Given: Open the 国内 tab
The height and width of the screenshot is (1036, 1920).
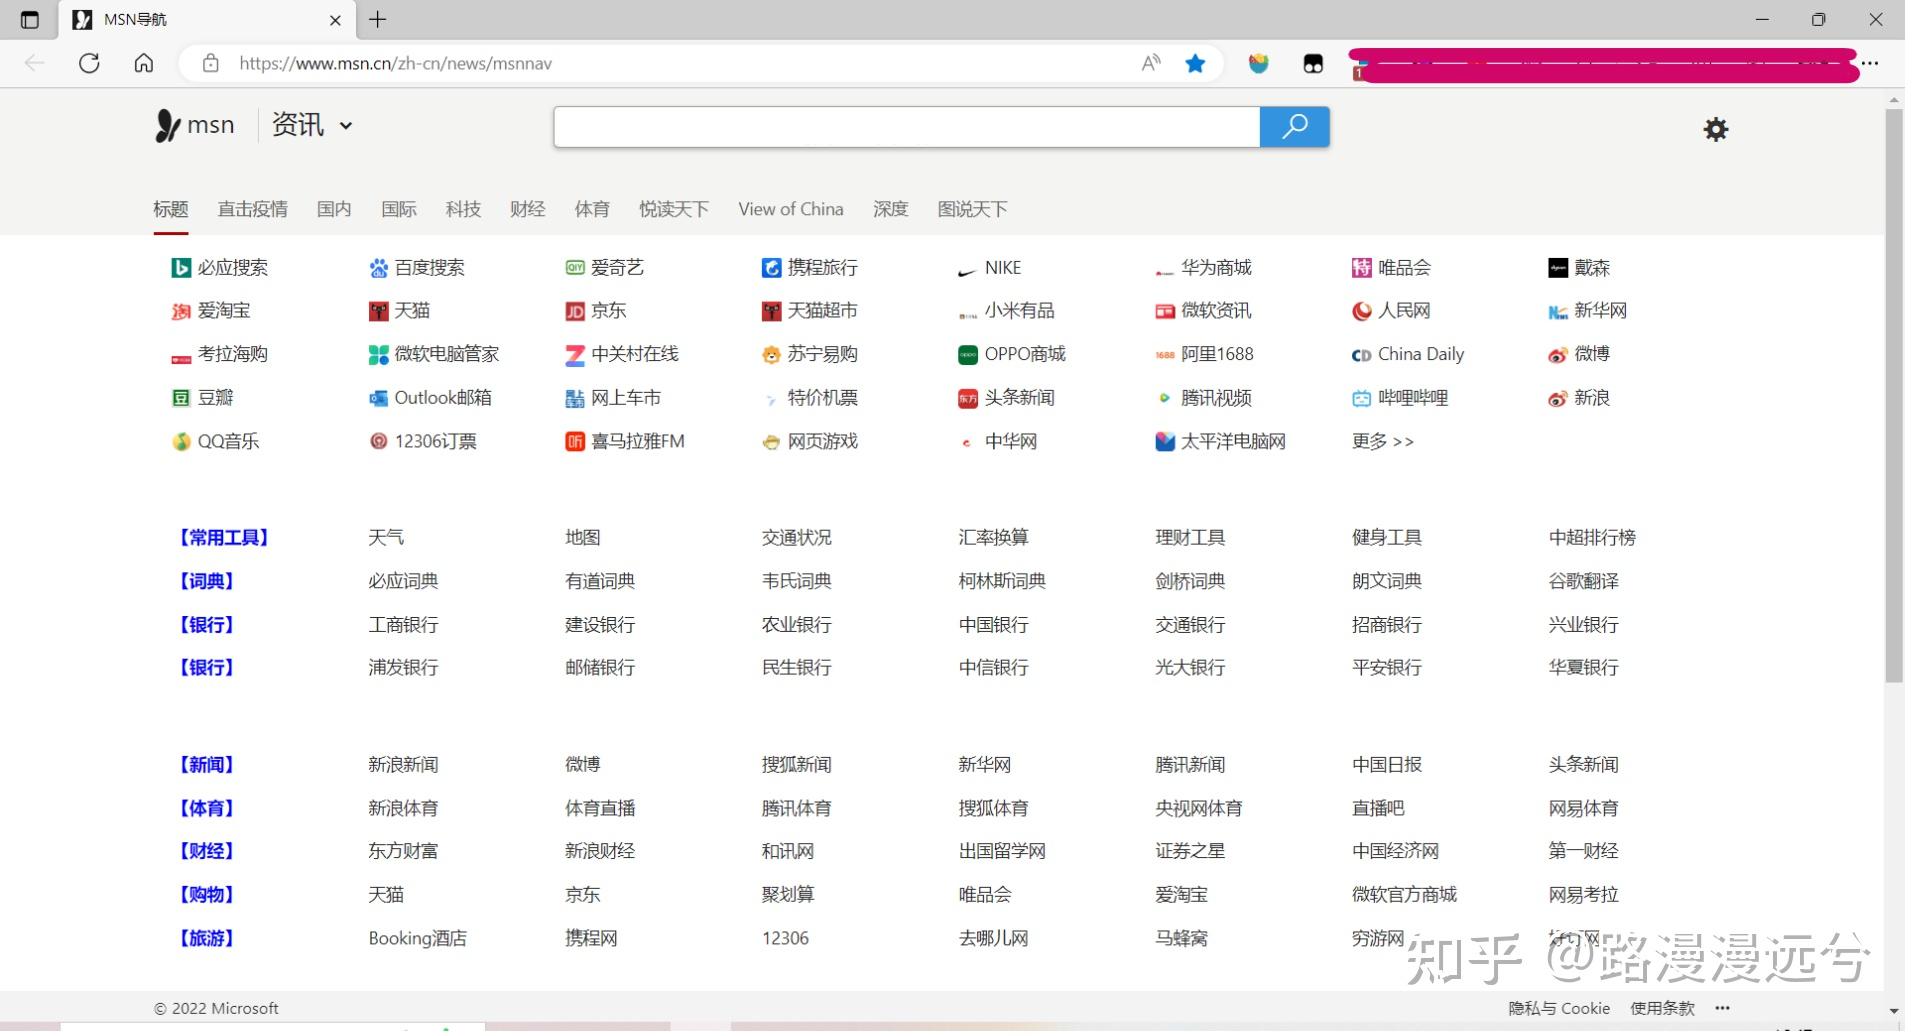Looking at the screenshot, I should 336,210.
